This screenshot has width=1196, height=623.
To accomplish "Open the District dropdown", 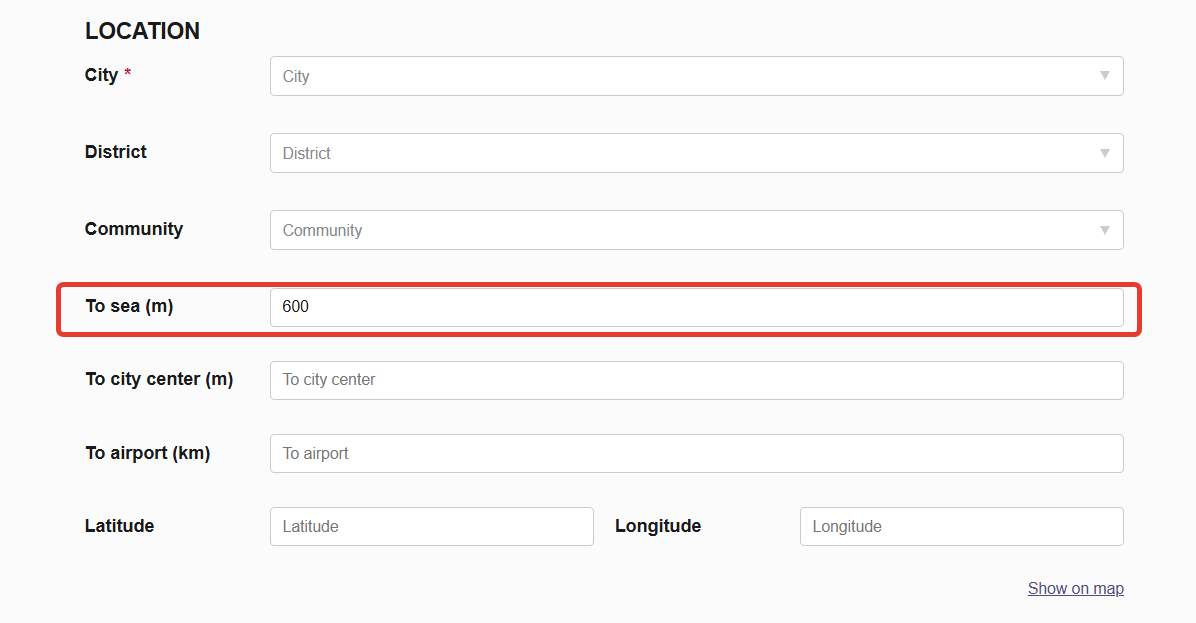I will tap(680, 154).
